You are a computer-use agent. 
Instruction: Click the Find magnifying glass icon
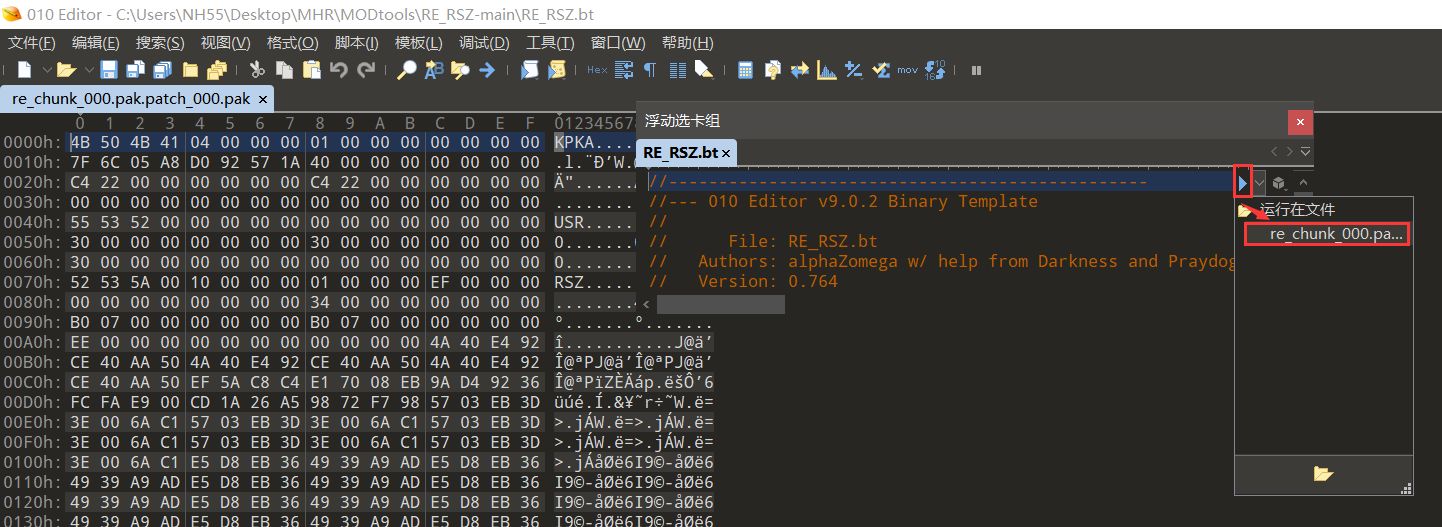tap(407, 70)
